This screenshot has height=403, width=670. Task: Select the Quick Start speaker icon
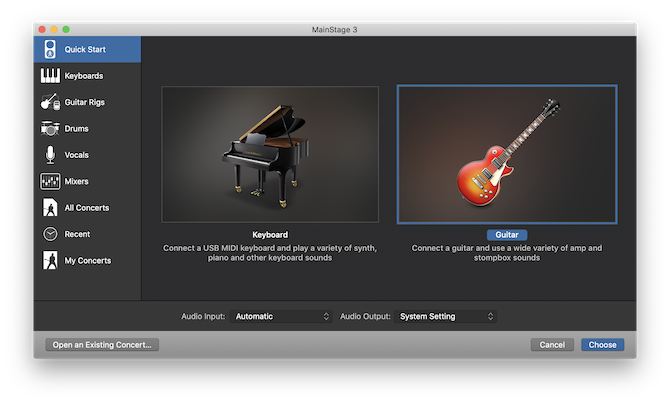(50, 49)
